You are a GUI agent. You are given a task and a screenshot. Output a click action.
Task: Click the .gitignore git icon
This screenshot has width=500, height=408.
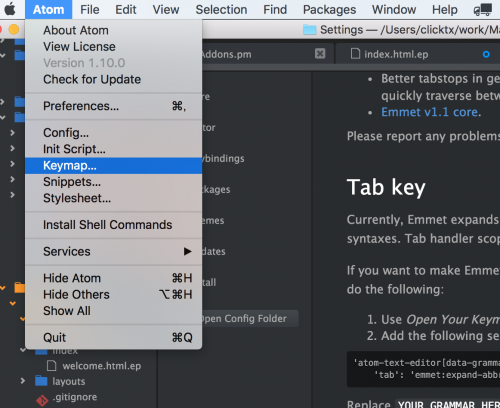[42, 400]
